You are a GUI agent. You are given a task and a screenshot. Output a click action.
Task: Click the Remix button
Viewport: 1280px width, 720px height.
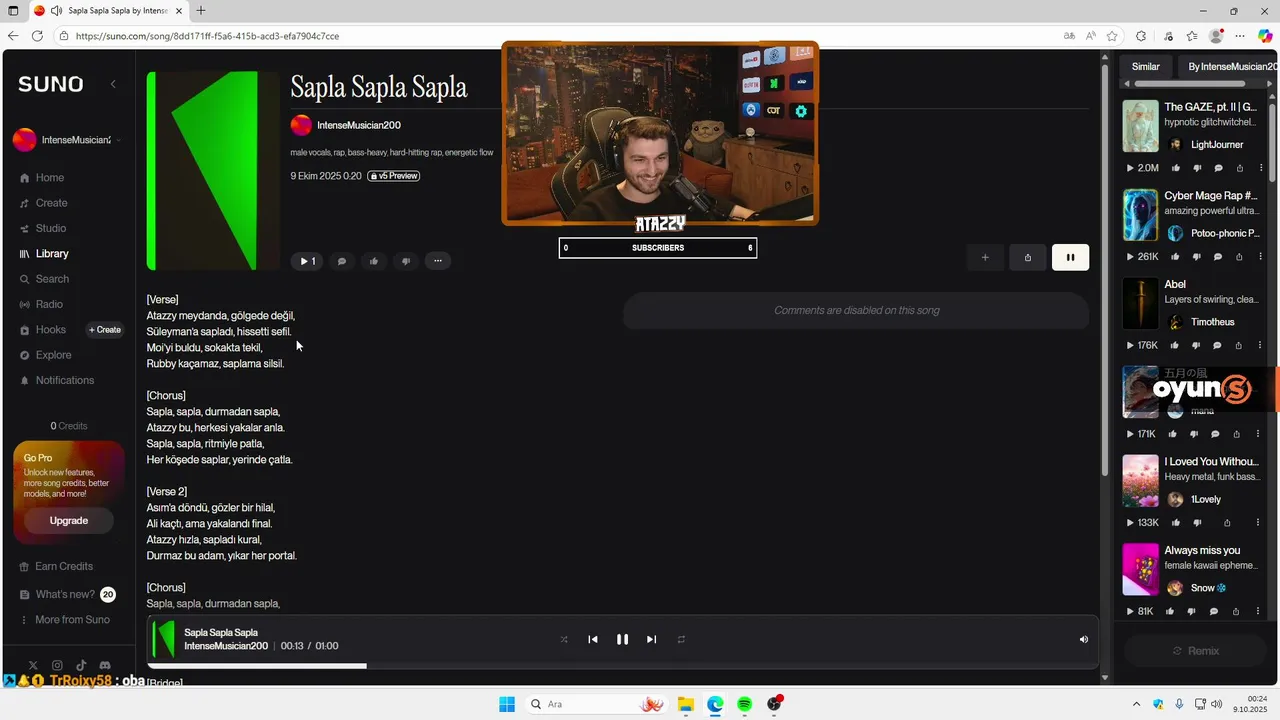click(1195, 651)
